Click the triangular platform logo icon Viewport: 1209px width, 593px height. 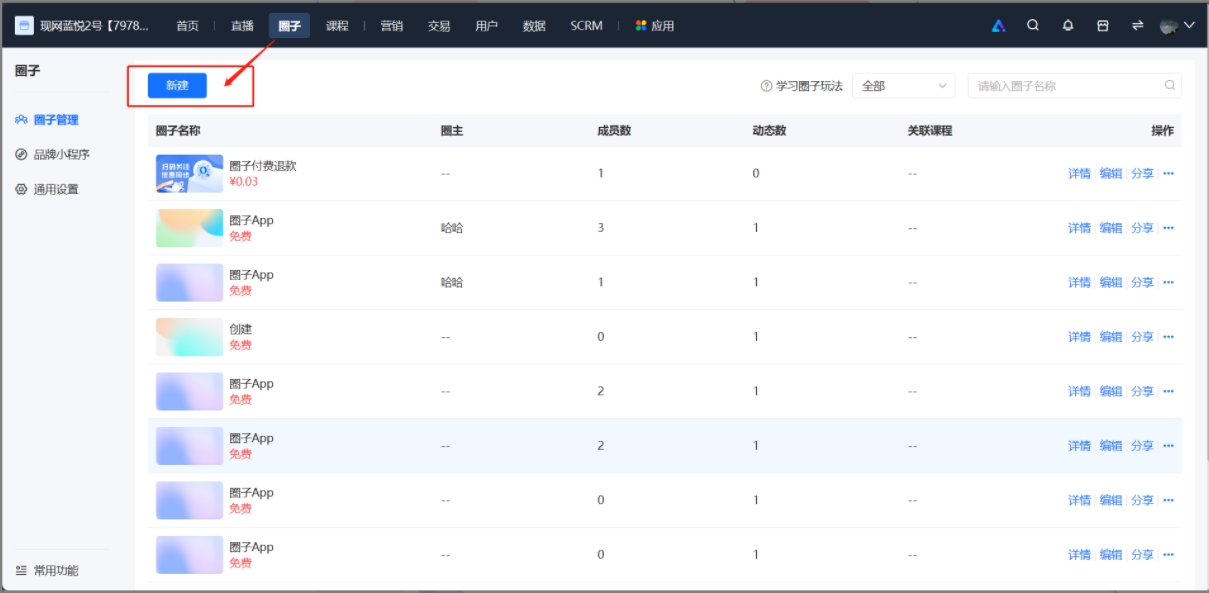[x=998, y=28]
